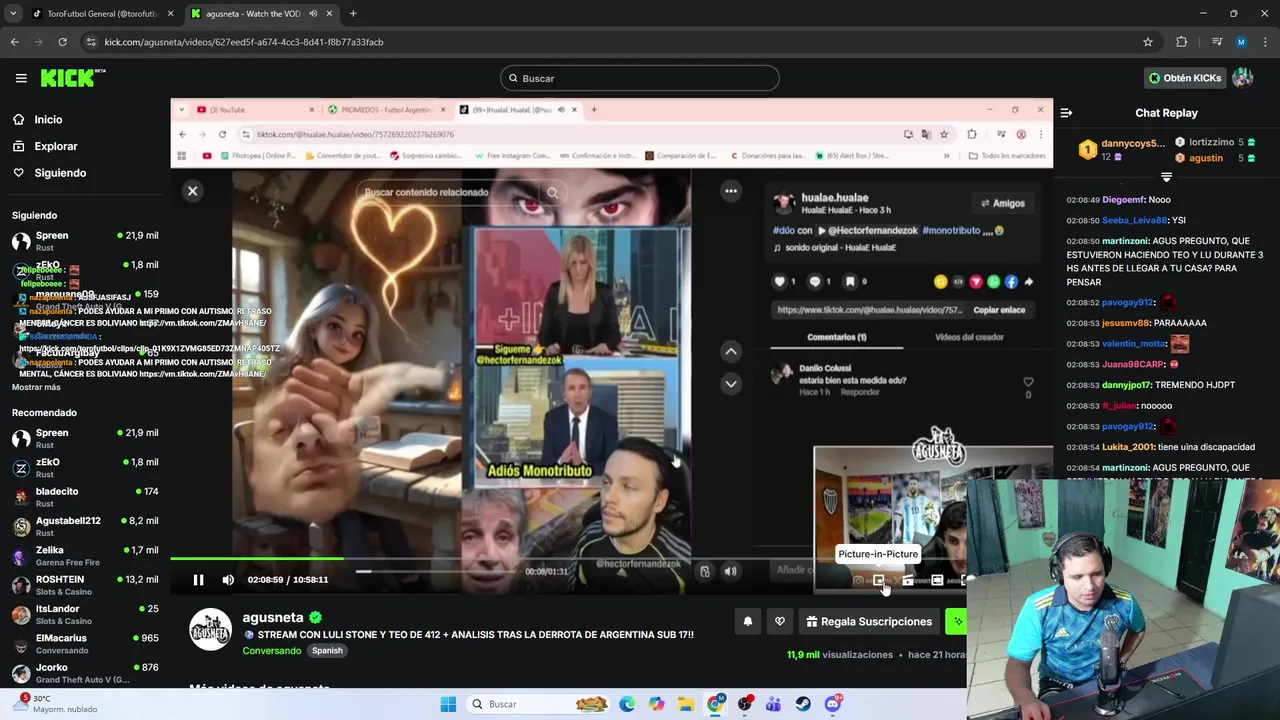Open Microsoft Teams from the taskbar
Viewport: 1280px width, 720px height.
(773, 704)
